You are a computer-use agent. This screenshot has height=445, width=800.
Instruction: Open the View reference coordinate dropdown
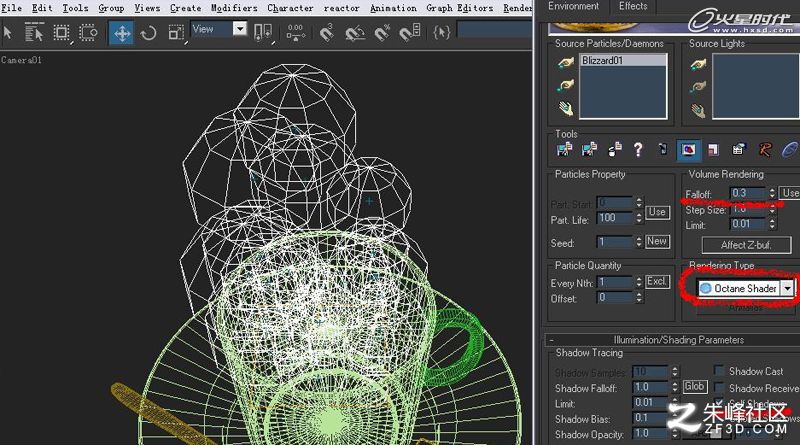240,29
